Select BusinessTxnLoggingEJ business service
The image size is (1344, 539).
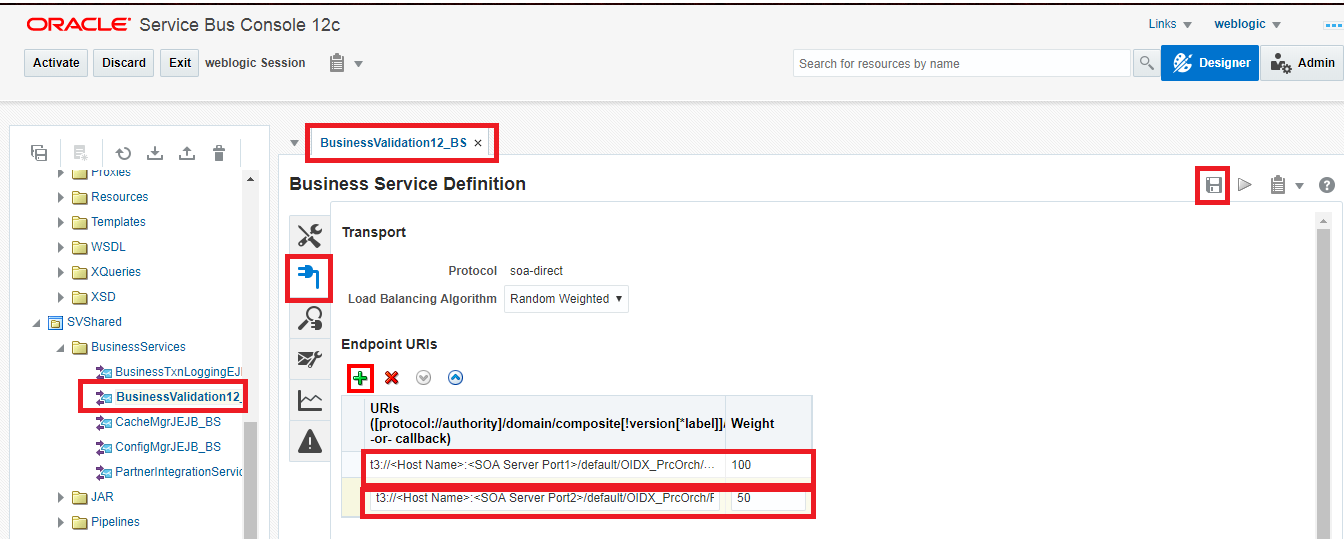coord(178,372)
